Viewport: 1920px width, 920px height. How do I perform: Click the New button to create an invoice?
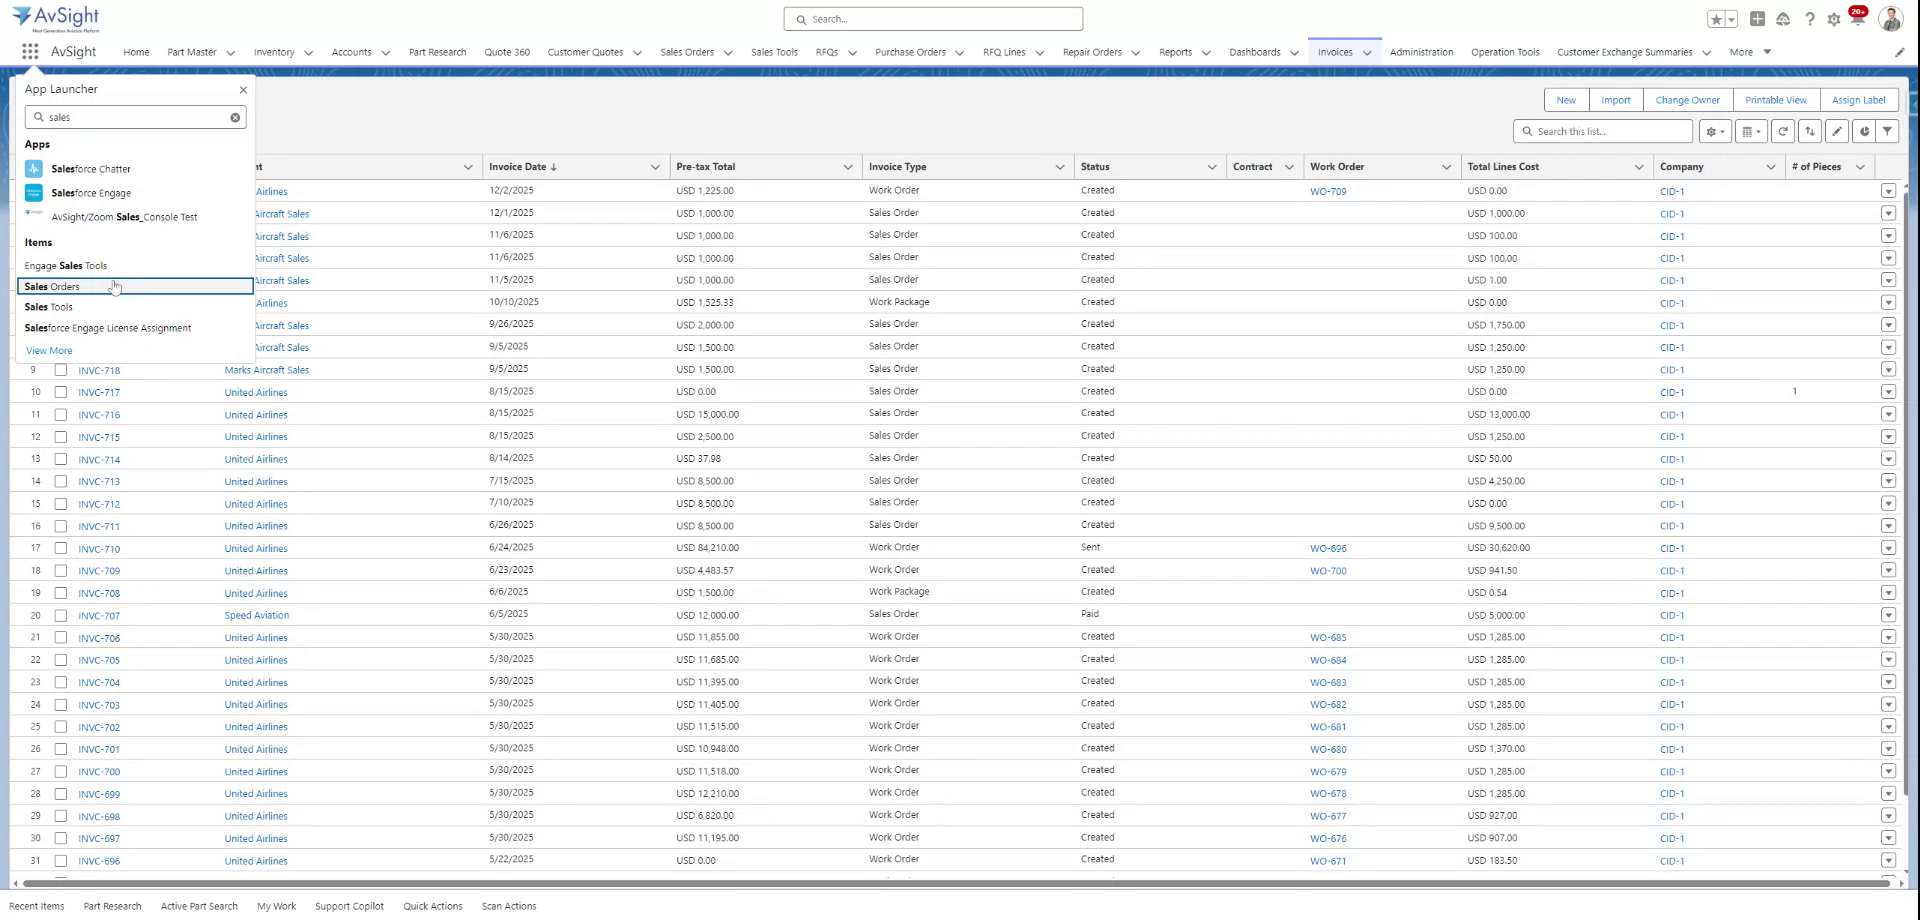click(x=1565, y=100)
